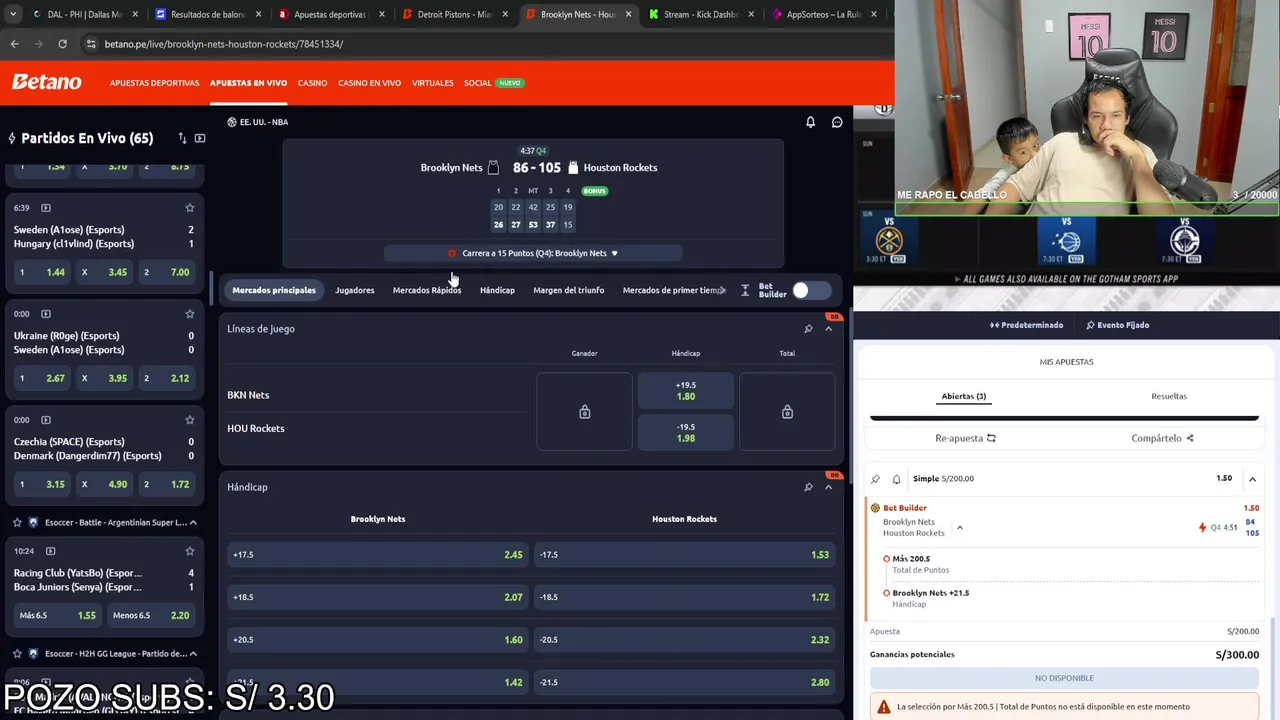The width and height of the screenshot is (1280, 720).
Task: Star the Esoccer Battle Argentinian Super League
Action: [x=17, y=522]
